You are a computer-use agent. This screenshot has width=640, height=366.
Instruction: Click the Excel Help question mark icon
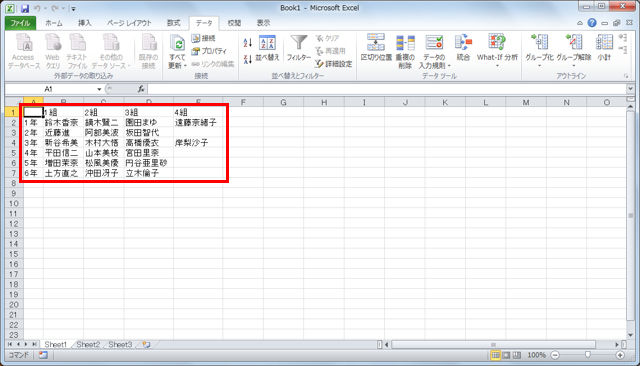[x=592, y=23]
